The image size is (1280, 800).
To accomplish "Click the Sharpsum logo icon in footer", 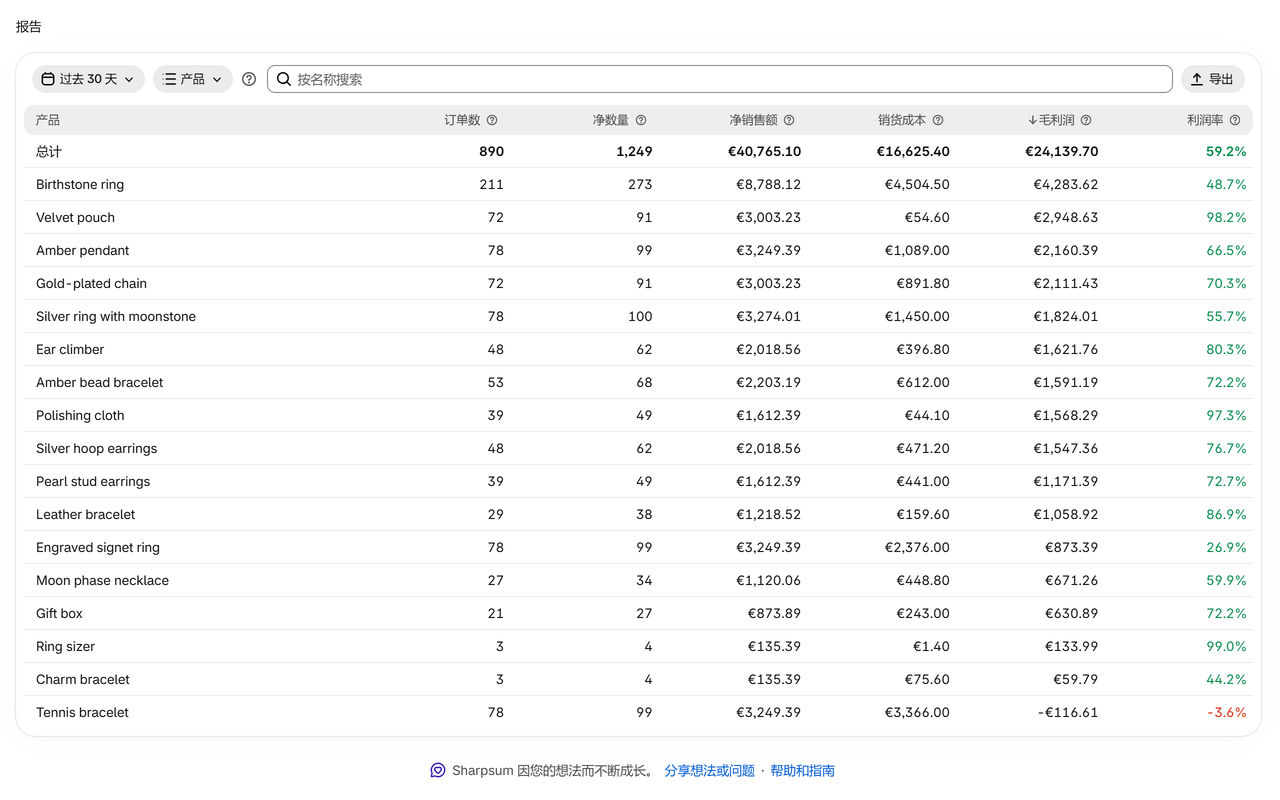I will point(438,770).
